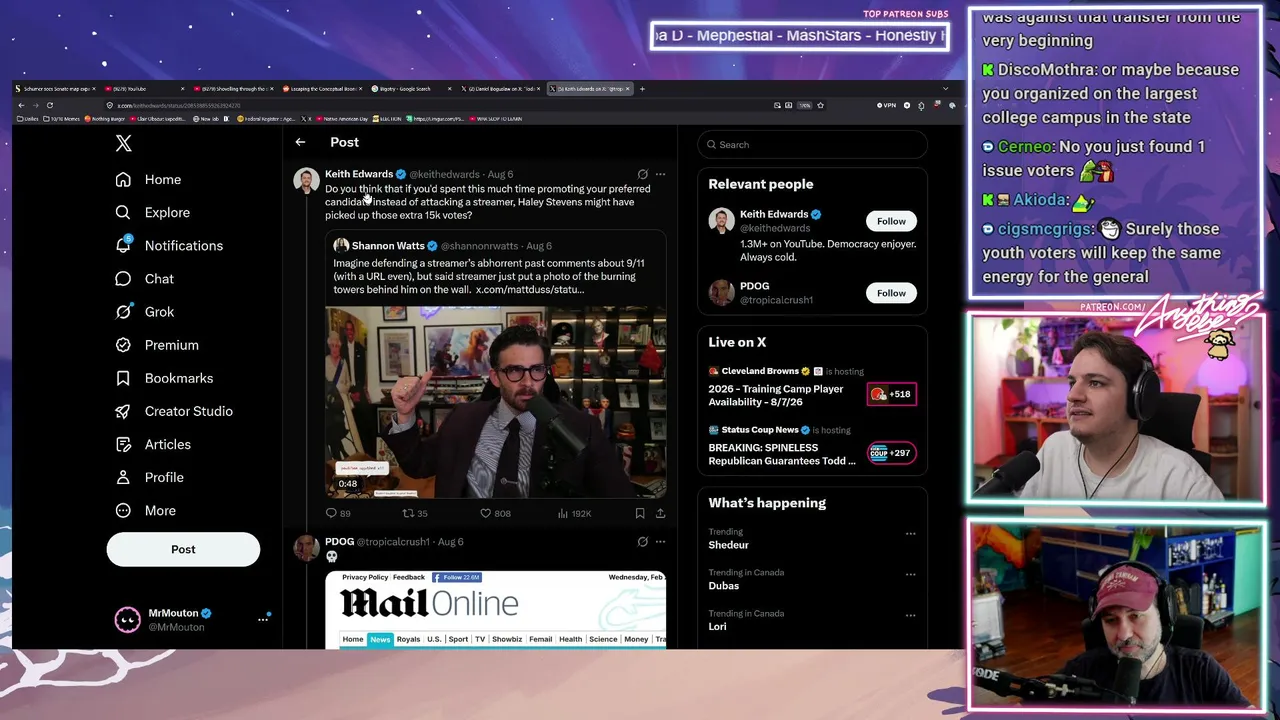This screenshot has width=1280, height=720.
Task: Follow PDOG in Relevant people
Action: point(891,293)
